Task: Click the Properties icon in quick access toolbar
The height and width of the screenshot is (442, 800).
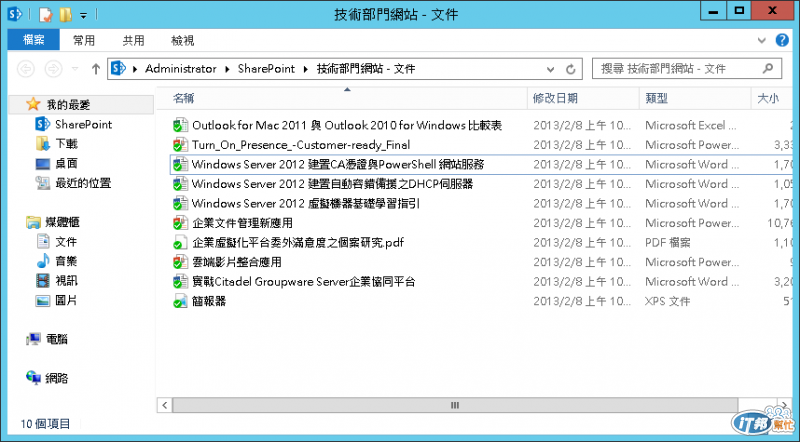Action: pyautogui.click(x=45, y=14)
